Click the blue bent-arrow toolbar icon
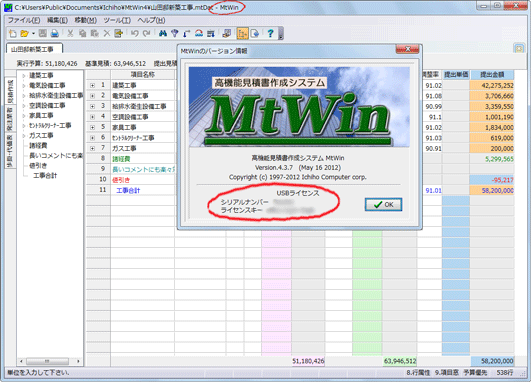This screenshot has height=382, width=531. (x=187, y=33)
